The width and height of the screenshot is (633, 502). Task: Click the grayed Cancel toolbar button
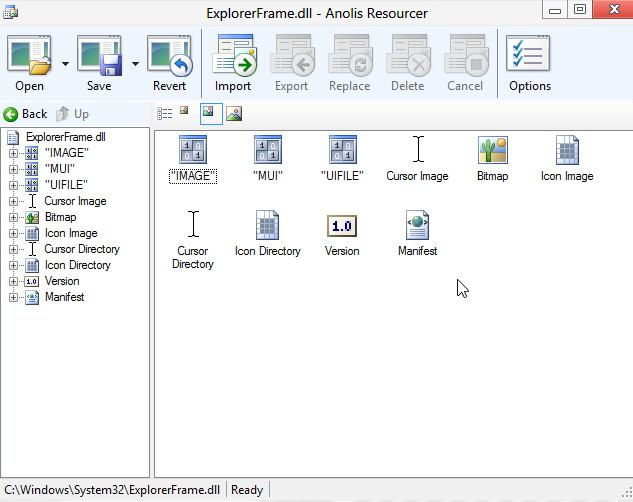465,64
